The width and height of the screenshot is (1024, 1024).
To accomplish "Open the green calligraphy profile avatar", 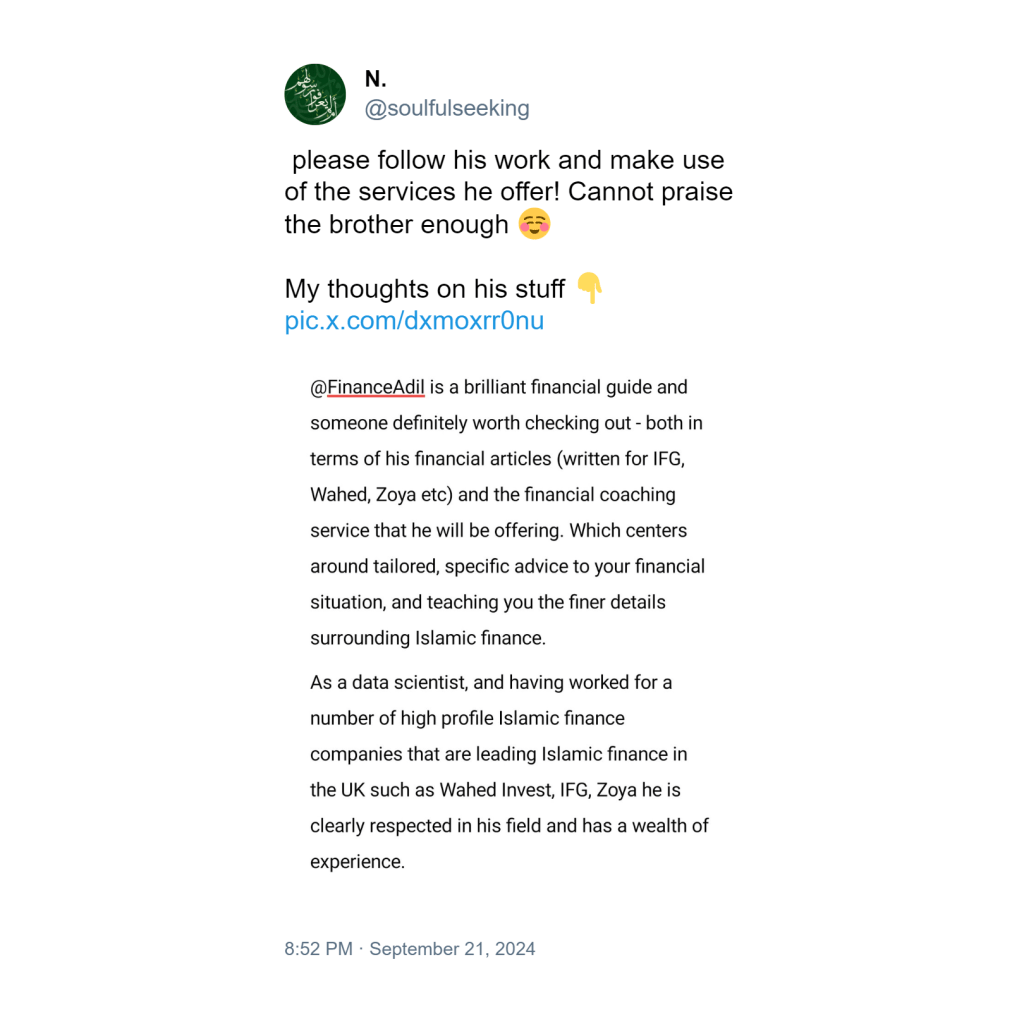I will point(315,94).
